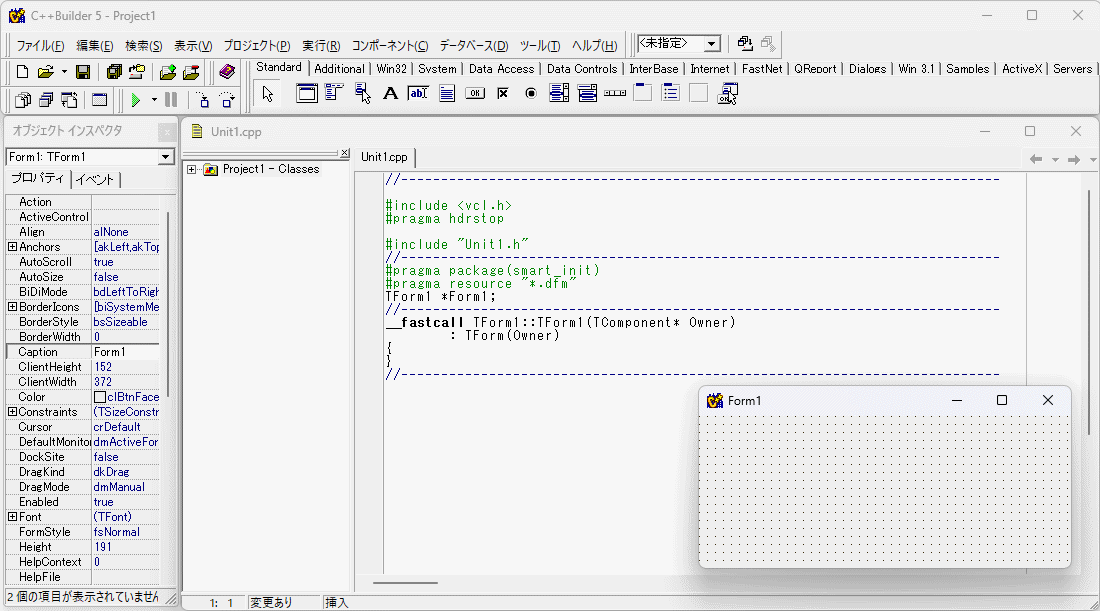
Task: Click the Trace Into debug icon
Action: pos(203,100)
